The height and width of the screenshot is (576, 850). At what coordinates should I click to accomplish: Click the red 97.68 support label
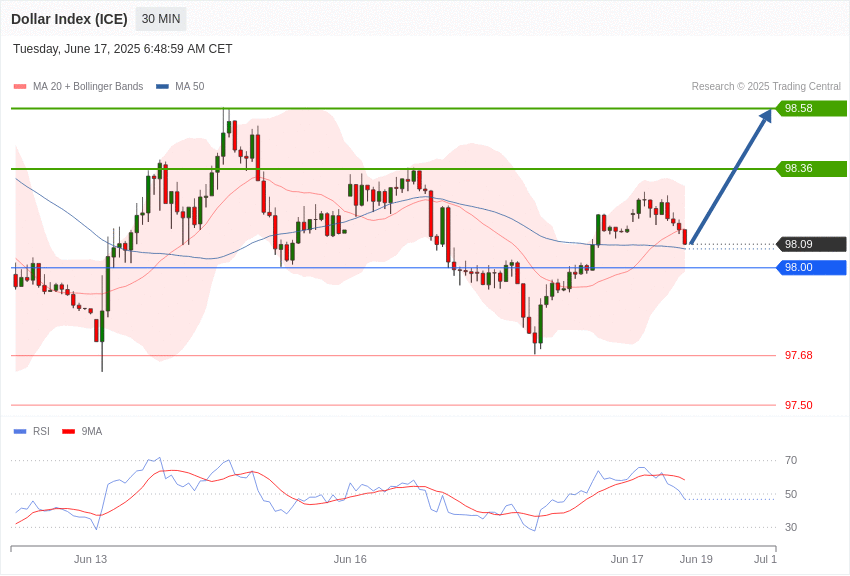799,355
